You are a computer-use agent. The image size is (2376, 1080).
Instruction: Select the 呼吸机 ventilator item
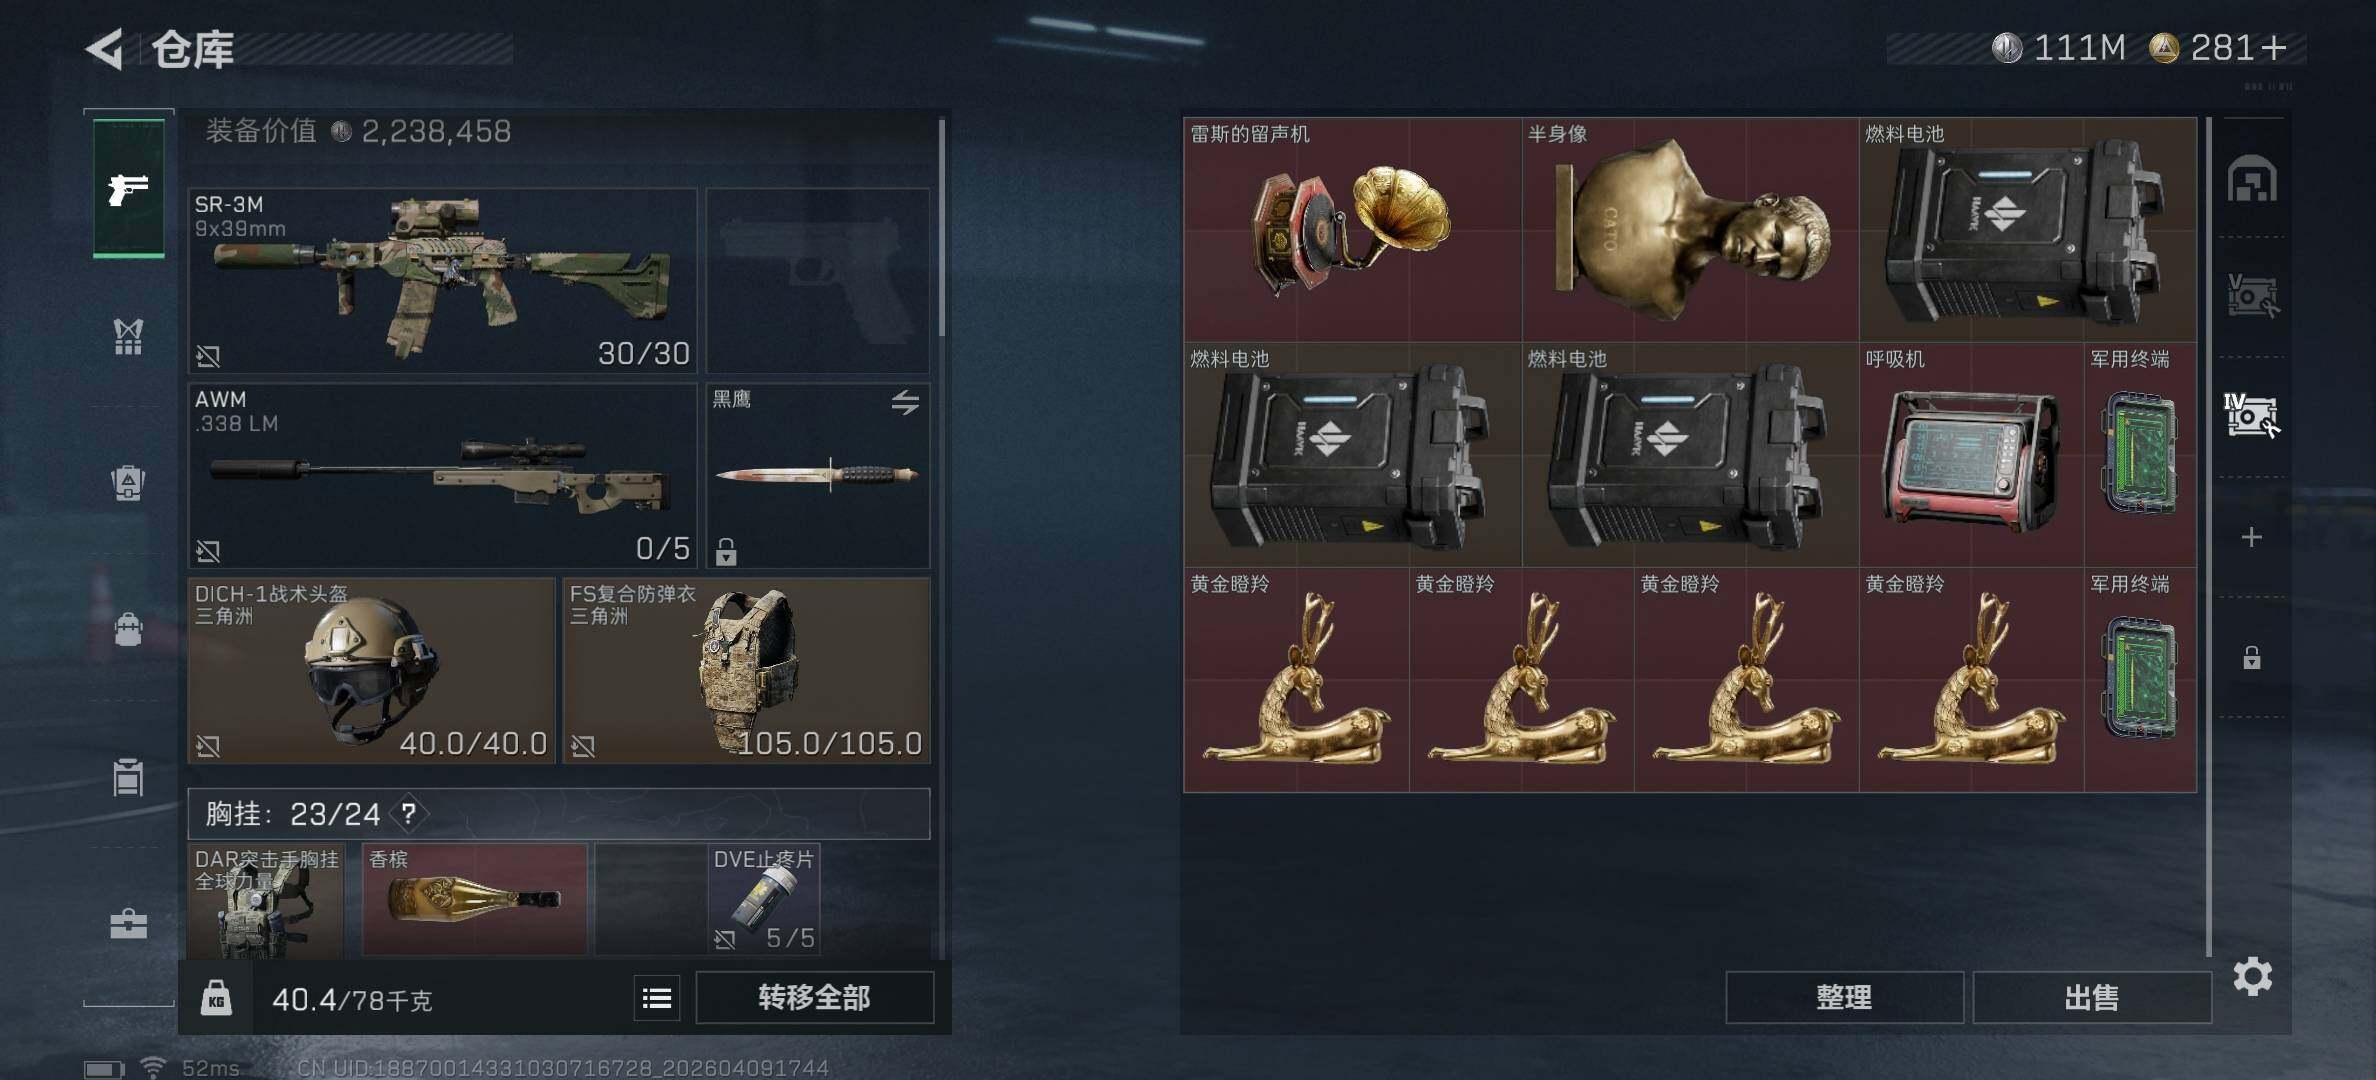1971,456
